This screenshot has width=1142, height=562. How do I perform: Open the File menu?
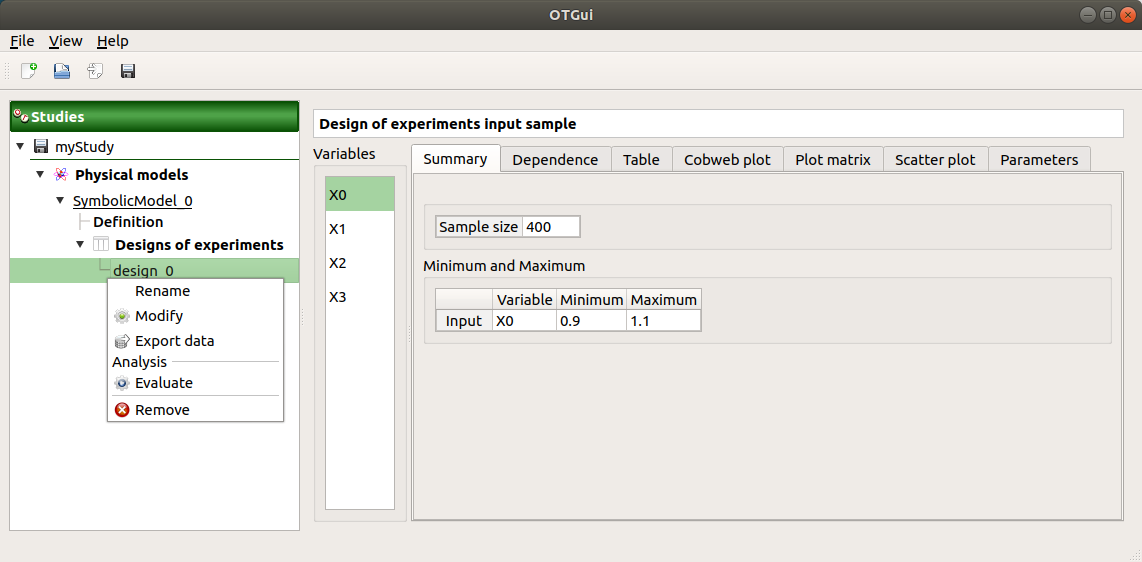pos(22,41)
